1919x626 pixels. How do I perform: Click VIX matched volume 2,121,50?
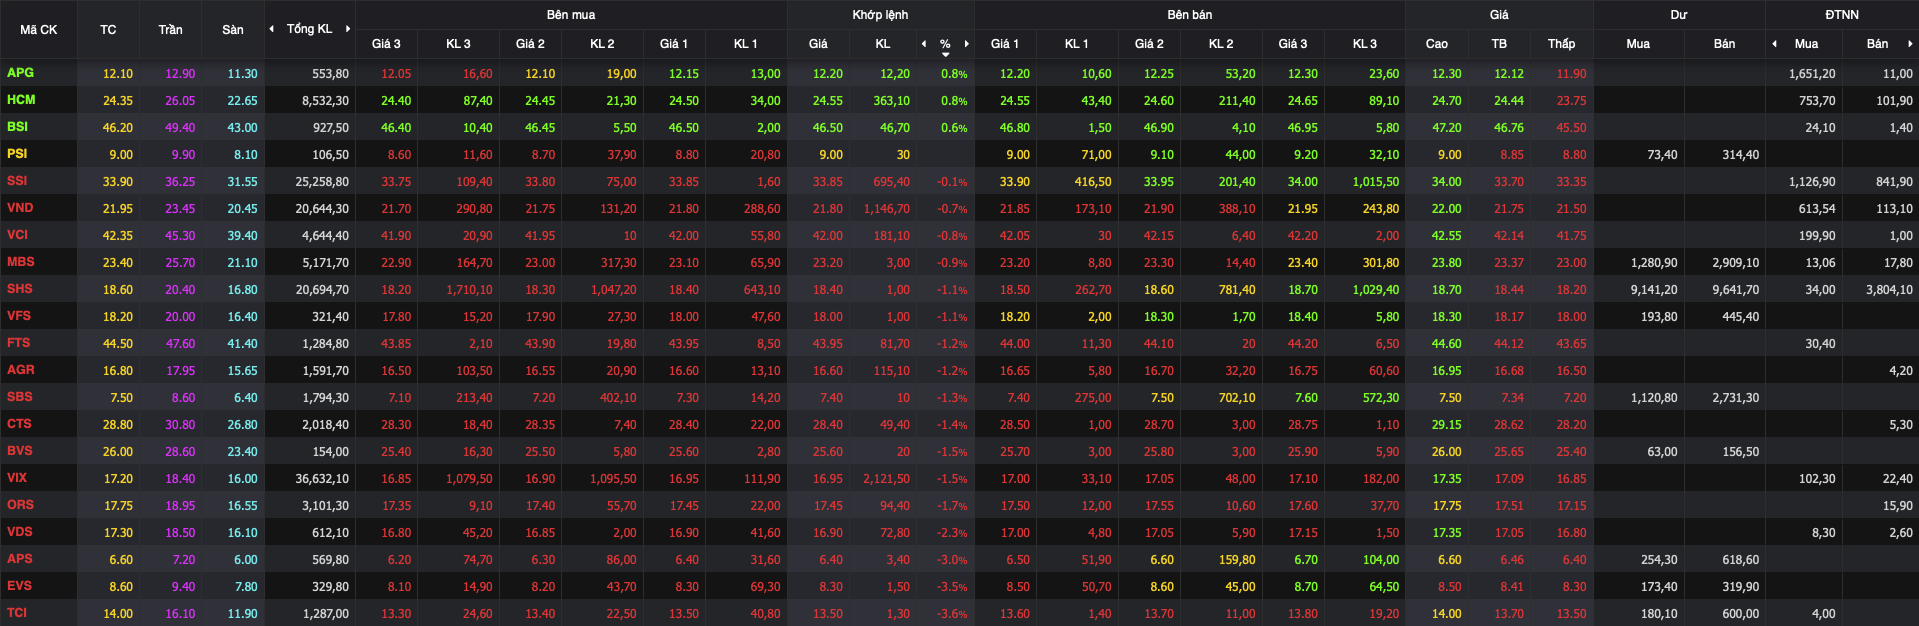886,479
